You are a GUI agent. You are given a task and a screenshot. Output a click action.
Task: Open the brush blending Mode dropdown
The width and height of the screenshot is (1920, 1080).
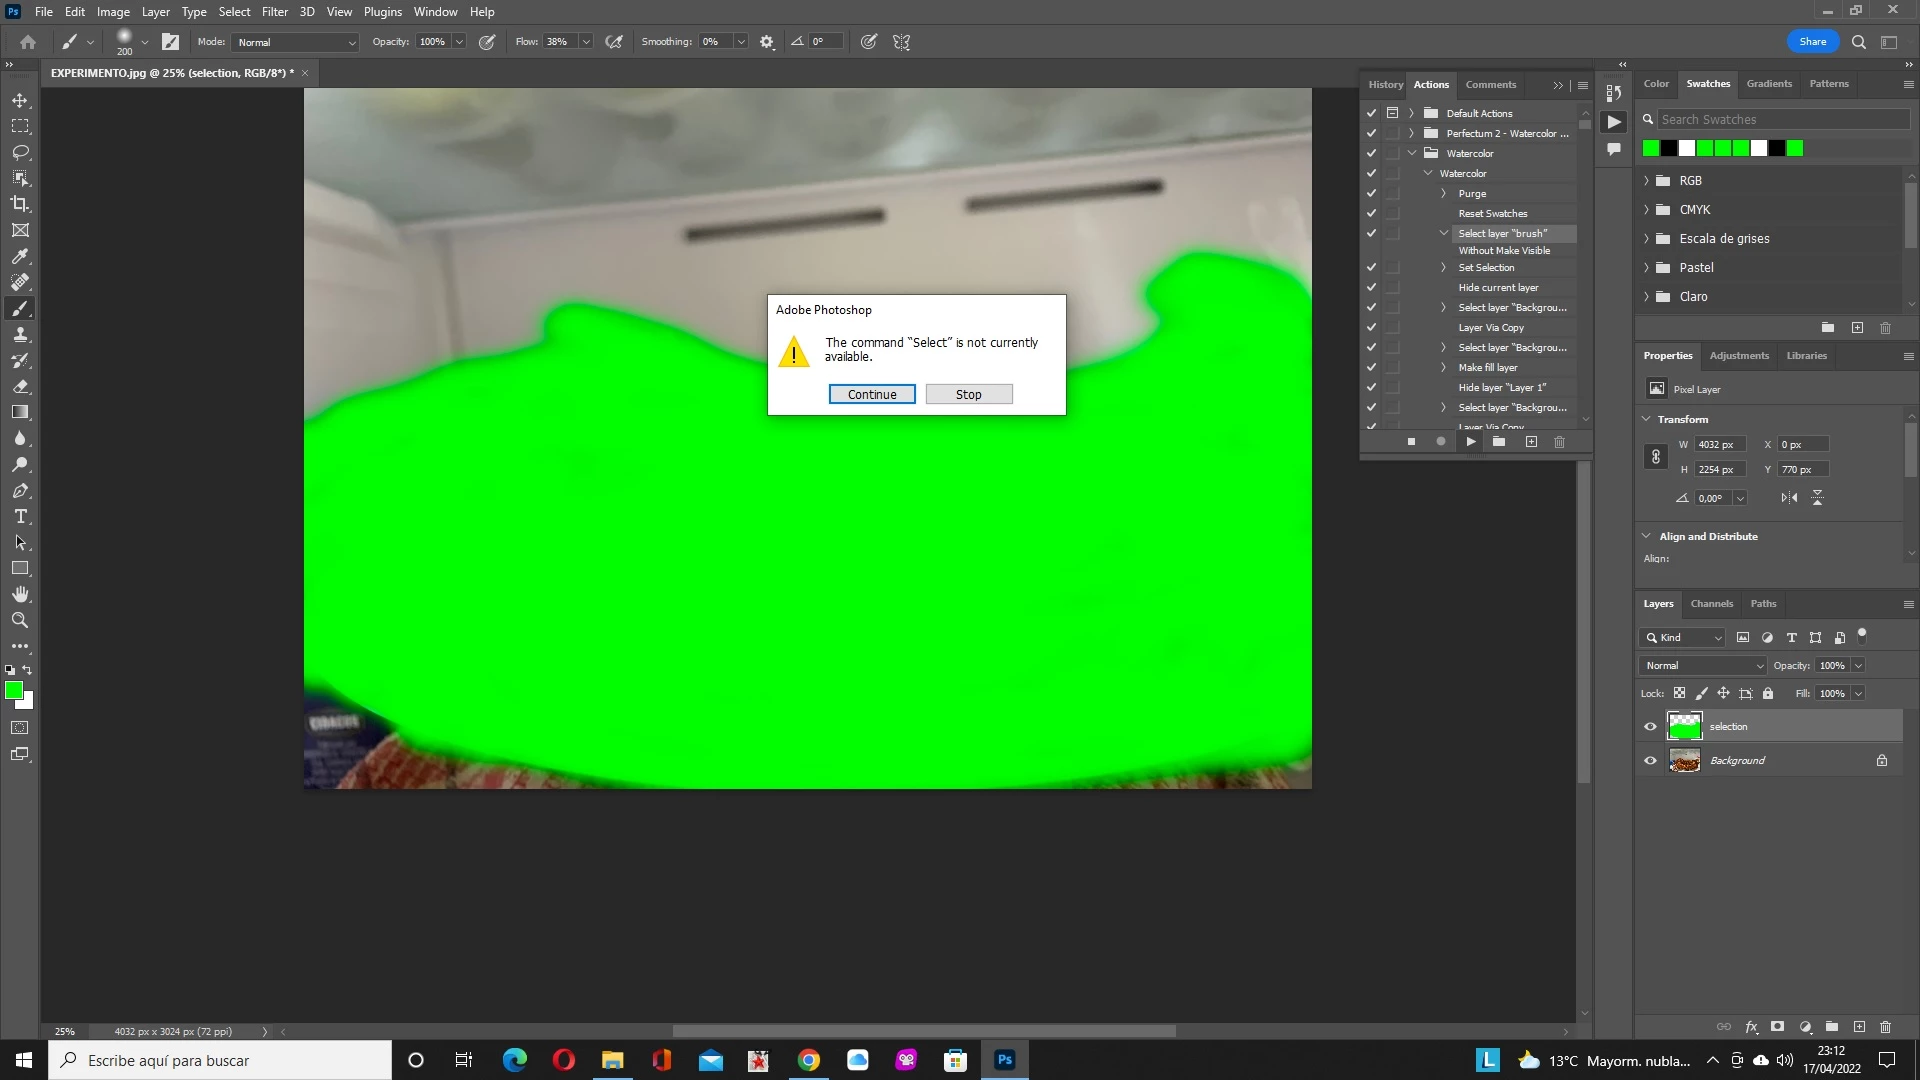[x=296, y=42]
